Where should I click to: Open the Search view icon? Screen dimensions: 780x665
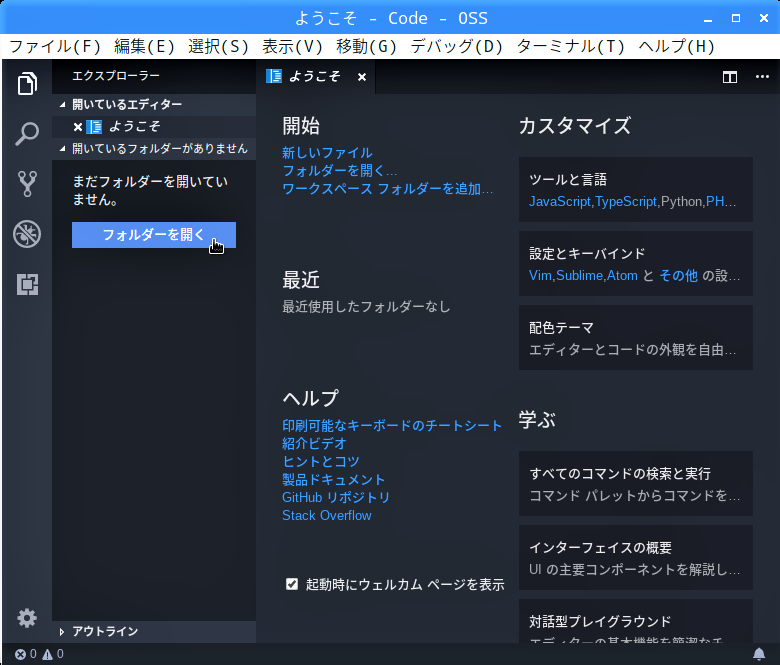click(27, 134)
